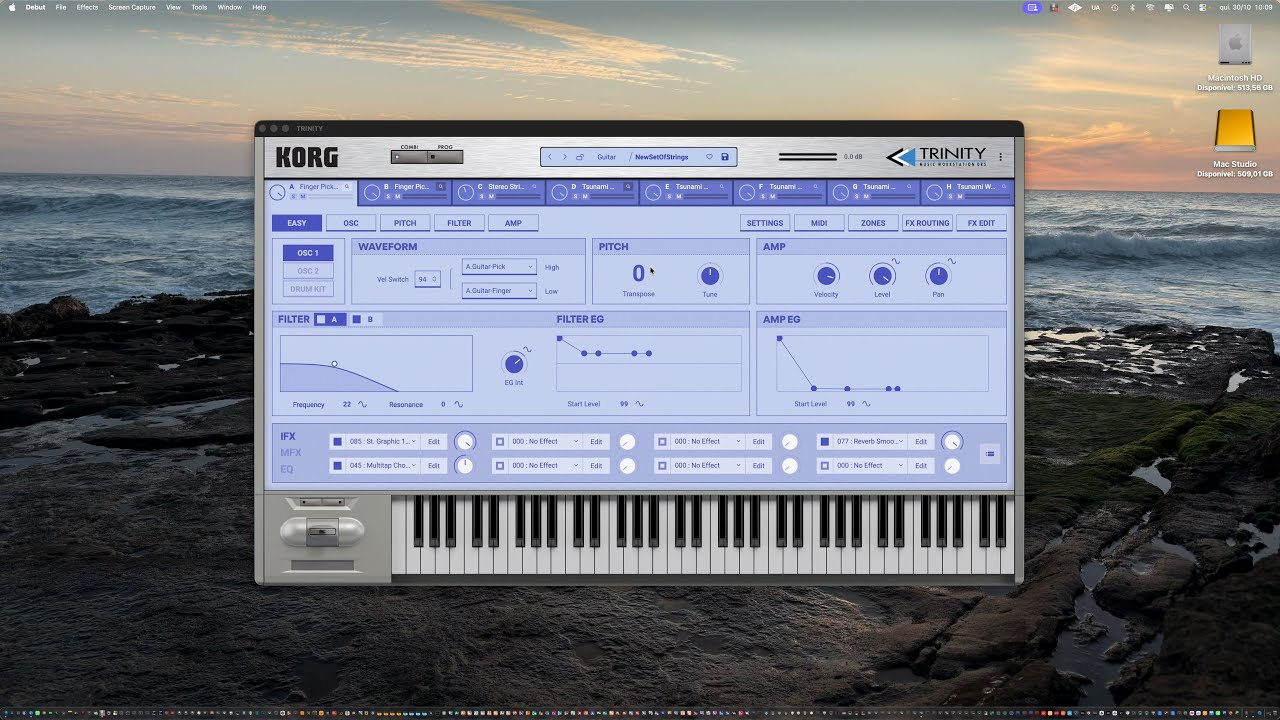Click the Pan knob in the Amp section
This screenshot has width=1280, height=720.
tap(938, 275)
